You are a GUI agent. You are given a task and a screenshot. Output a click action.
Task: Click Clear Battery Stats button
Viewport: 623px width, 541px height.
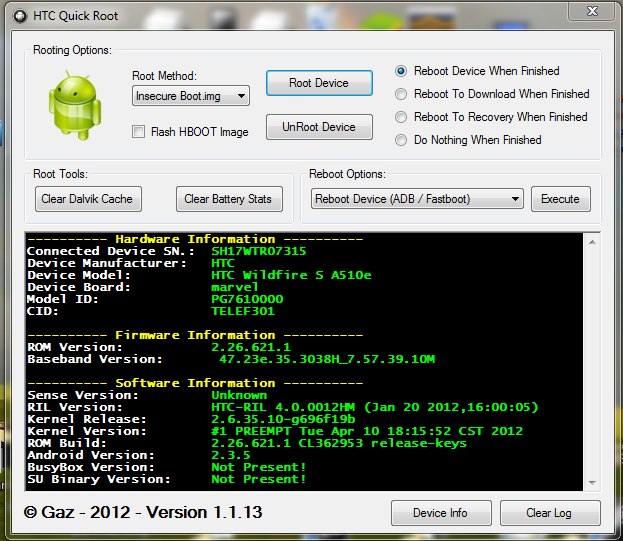click(229, 199)
